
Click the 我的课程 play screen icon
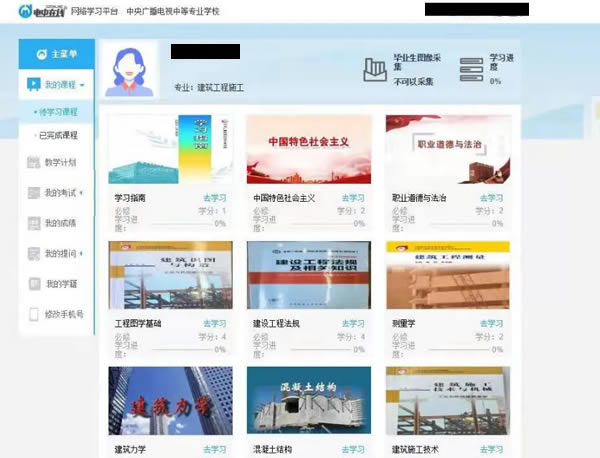coord(34,84)
